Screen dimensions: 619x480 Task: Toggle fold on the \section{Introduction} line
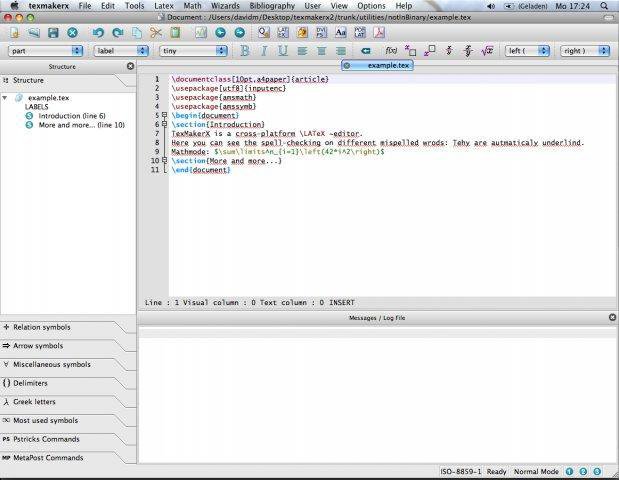[163, 124]
